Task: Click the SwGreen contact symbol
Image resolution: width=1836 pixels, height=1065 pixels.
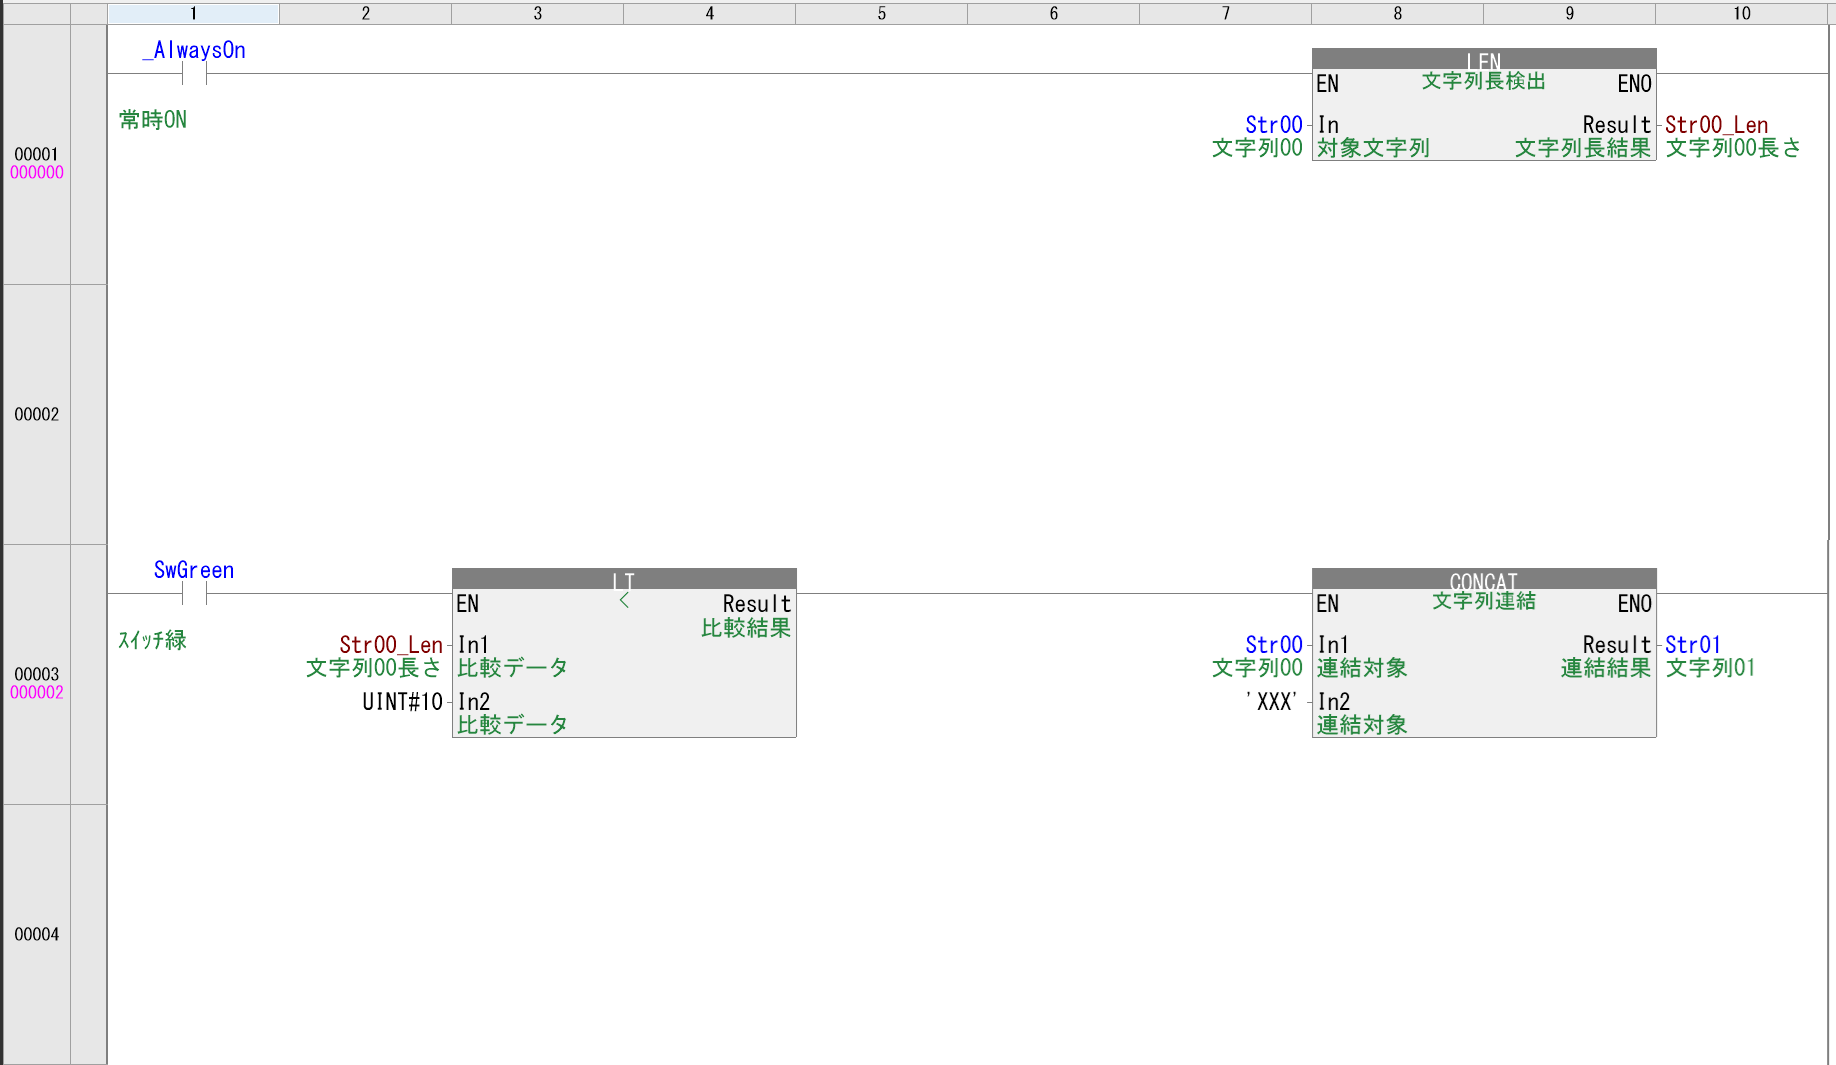Action: pyautogui.click(x=194, y=593)
